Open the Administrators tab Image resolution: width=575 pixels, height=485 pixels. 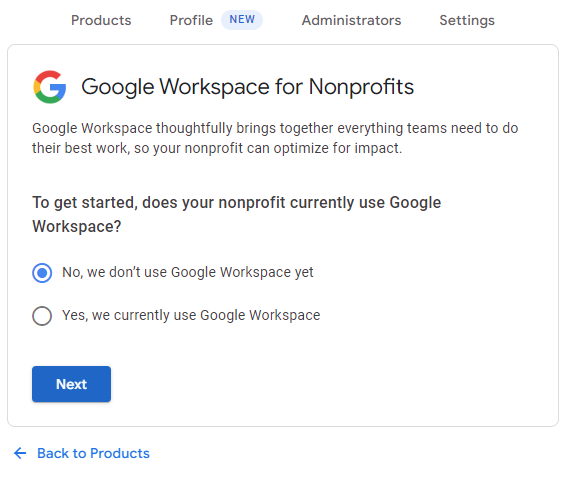(x=351, y=20)
